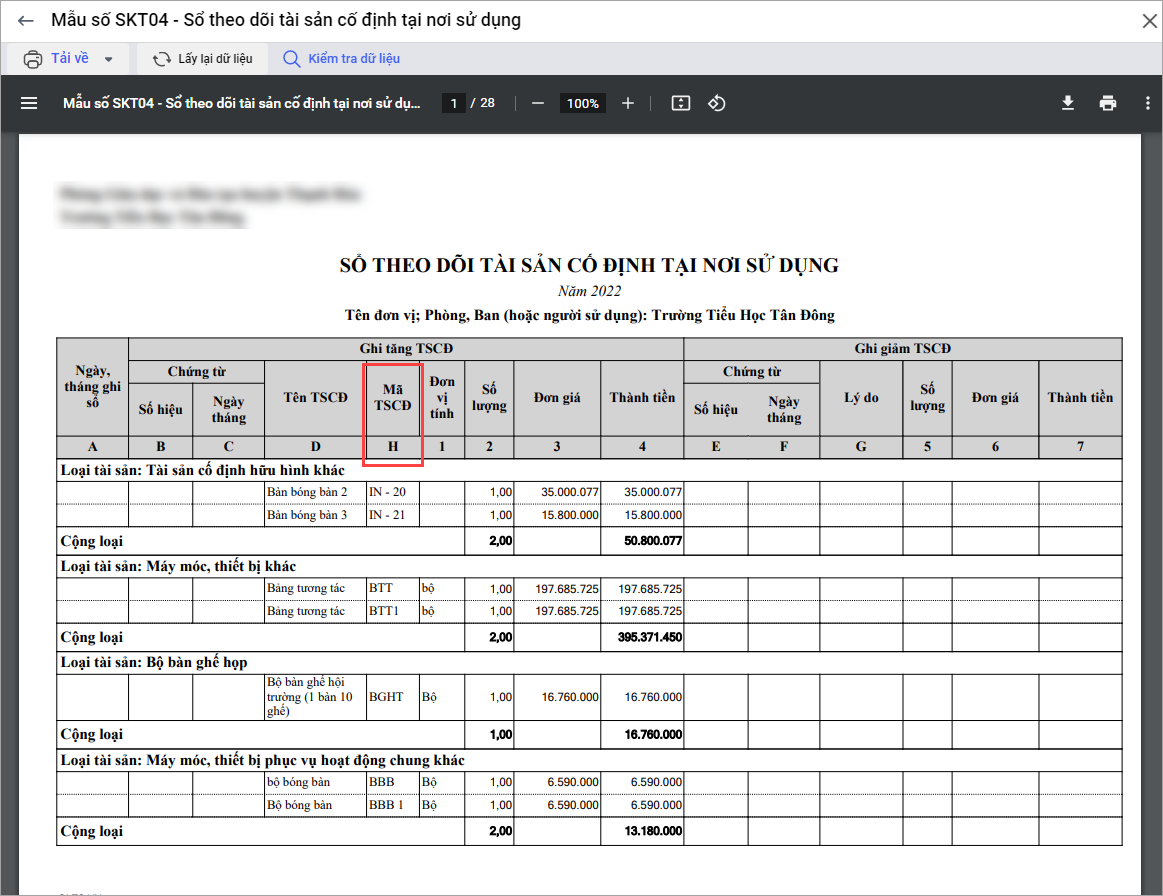
Task: Click the Bảng tương tác BTT1 row
Action: click(306, 610)
